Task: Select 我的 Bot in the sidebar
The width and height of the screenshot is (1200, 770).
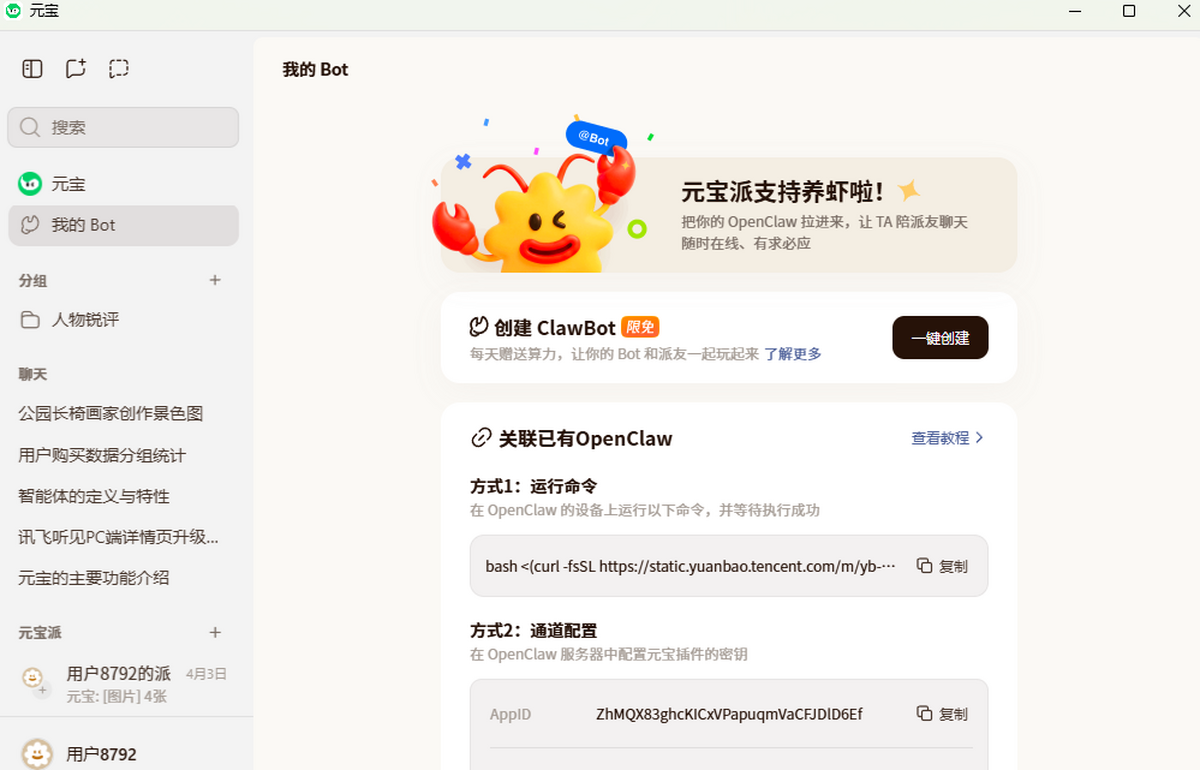Action: (x=123, y=225)
